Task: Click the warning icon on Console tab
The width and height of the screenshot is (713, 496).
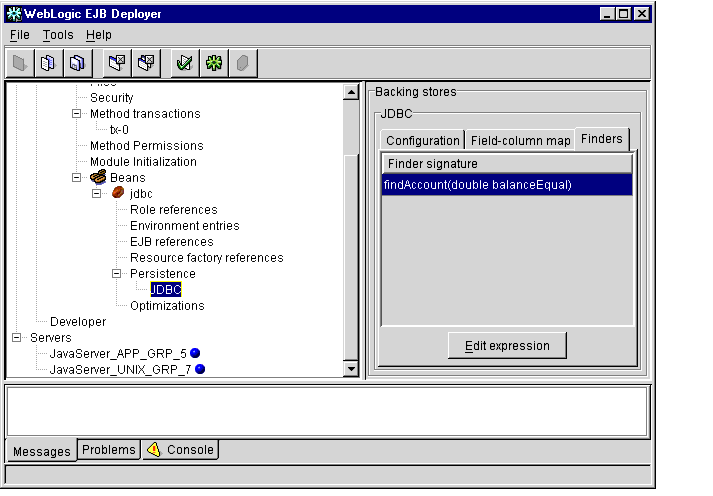Action: coord(154,449)
